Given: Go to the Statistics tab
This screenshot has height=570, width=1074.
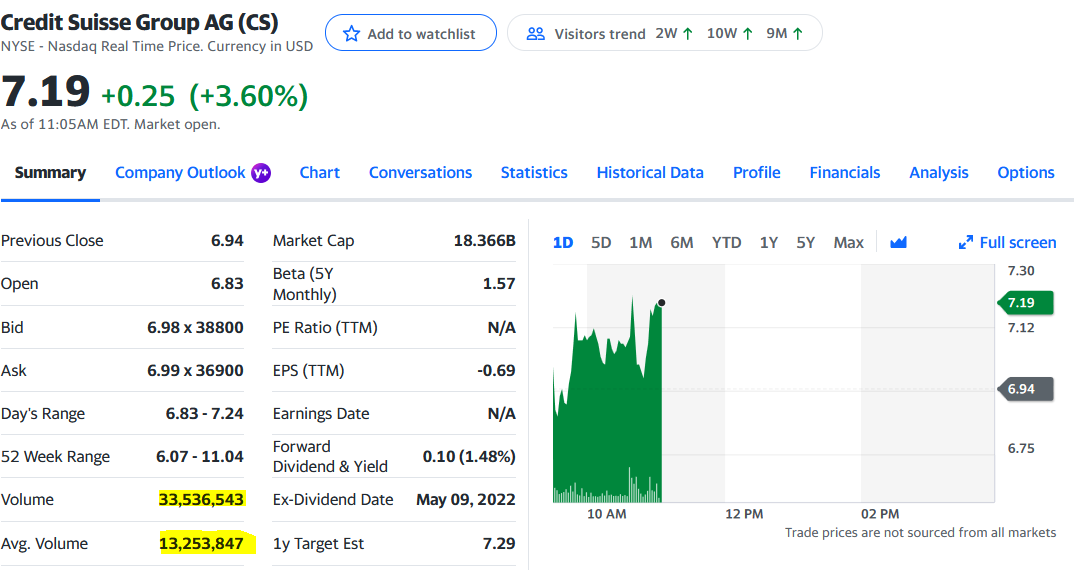Looking at the screenshot, I should (534, 173).
